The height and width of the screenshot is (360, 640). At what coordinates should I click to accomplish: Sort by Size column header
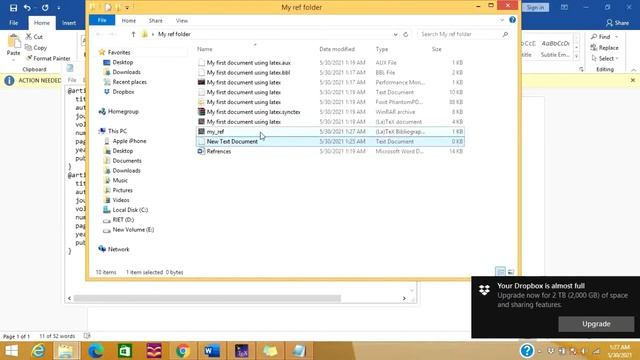(436, 49)
